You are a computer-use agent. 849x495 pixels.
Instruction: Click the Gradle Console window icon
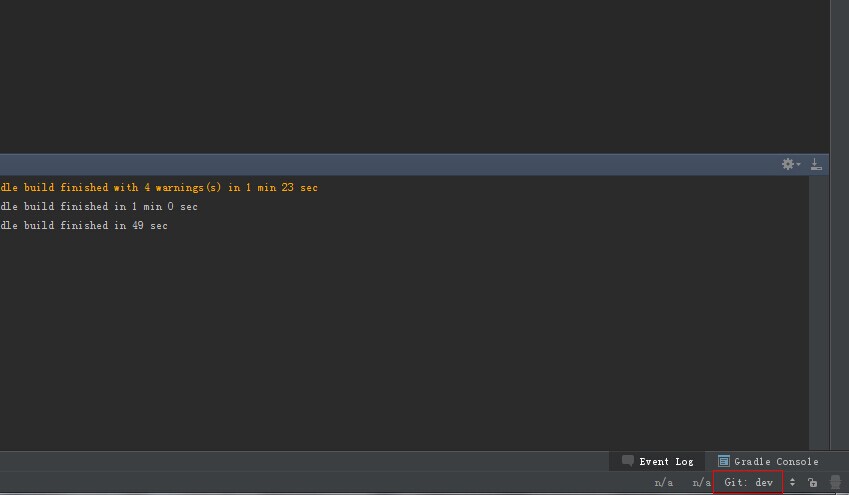coord(723,461)
